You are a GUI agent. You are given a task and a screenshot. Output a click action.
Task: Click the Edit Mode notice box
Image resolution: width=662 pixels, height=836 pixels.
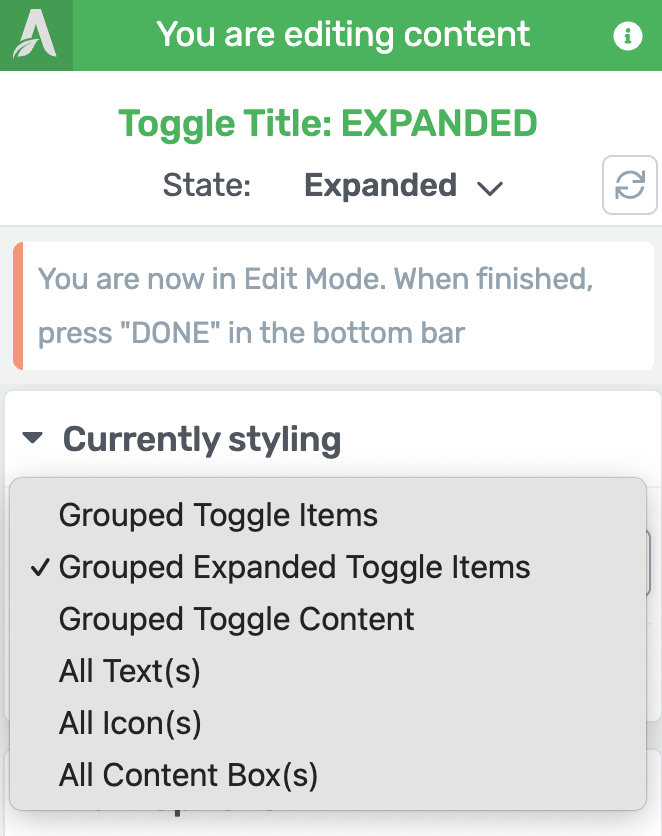(334, 306)
